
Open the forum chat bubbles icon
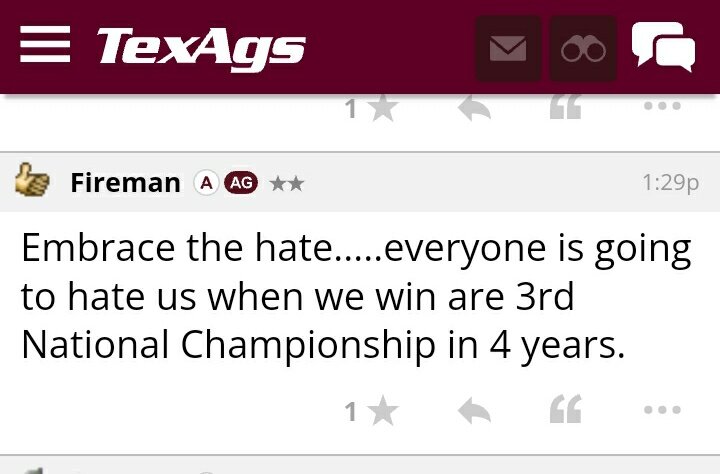(x=663, y=47)
